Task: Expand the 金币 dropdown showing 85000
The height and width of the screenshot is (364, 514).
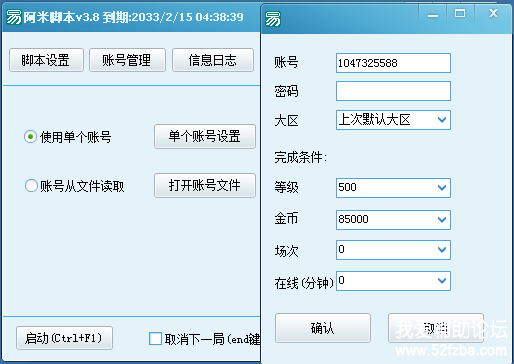Action: coord(442,220)
